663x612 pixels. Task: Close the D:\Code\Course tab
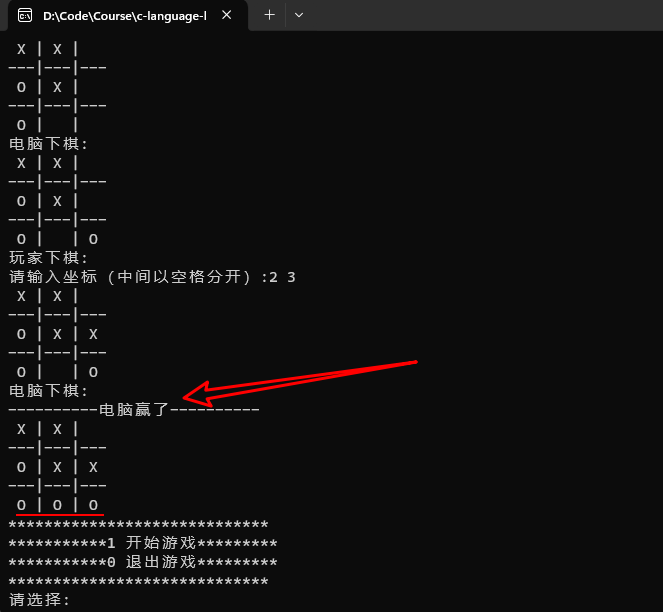227,15
